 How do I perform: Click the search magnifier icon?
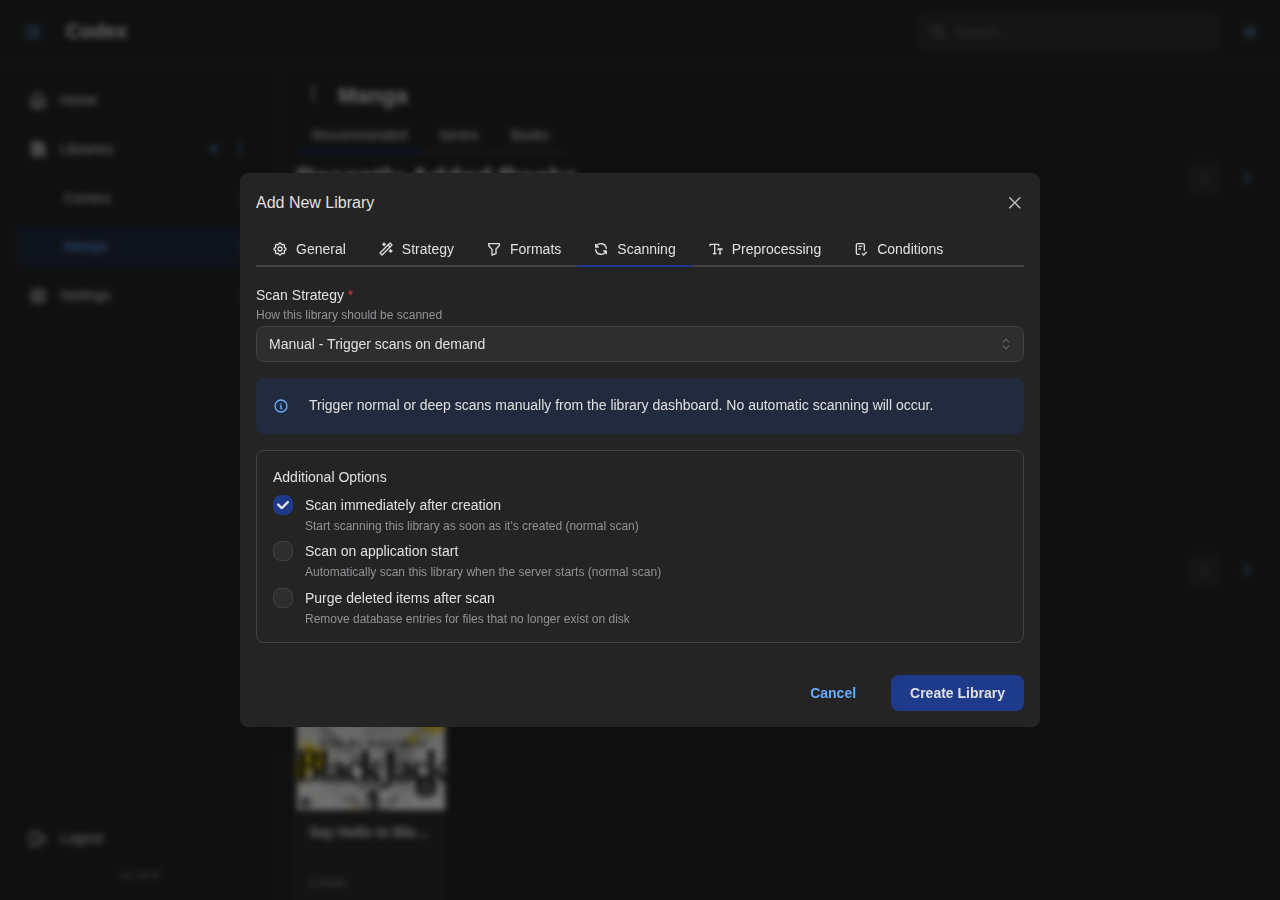click(x=937, y=31)
